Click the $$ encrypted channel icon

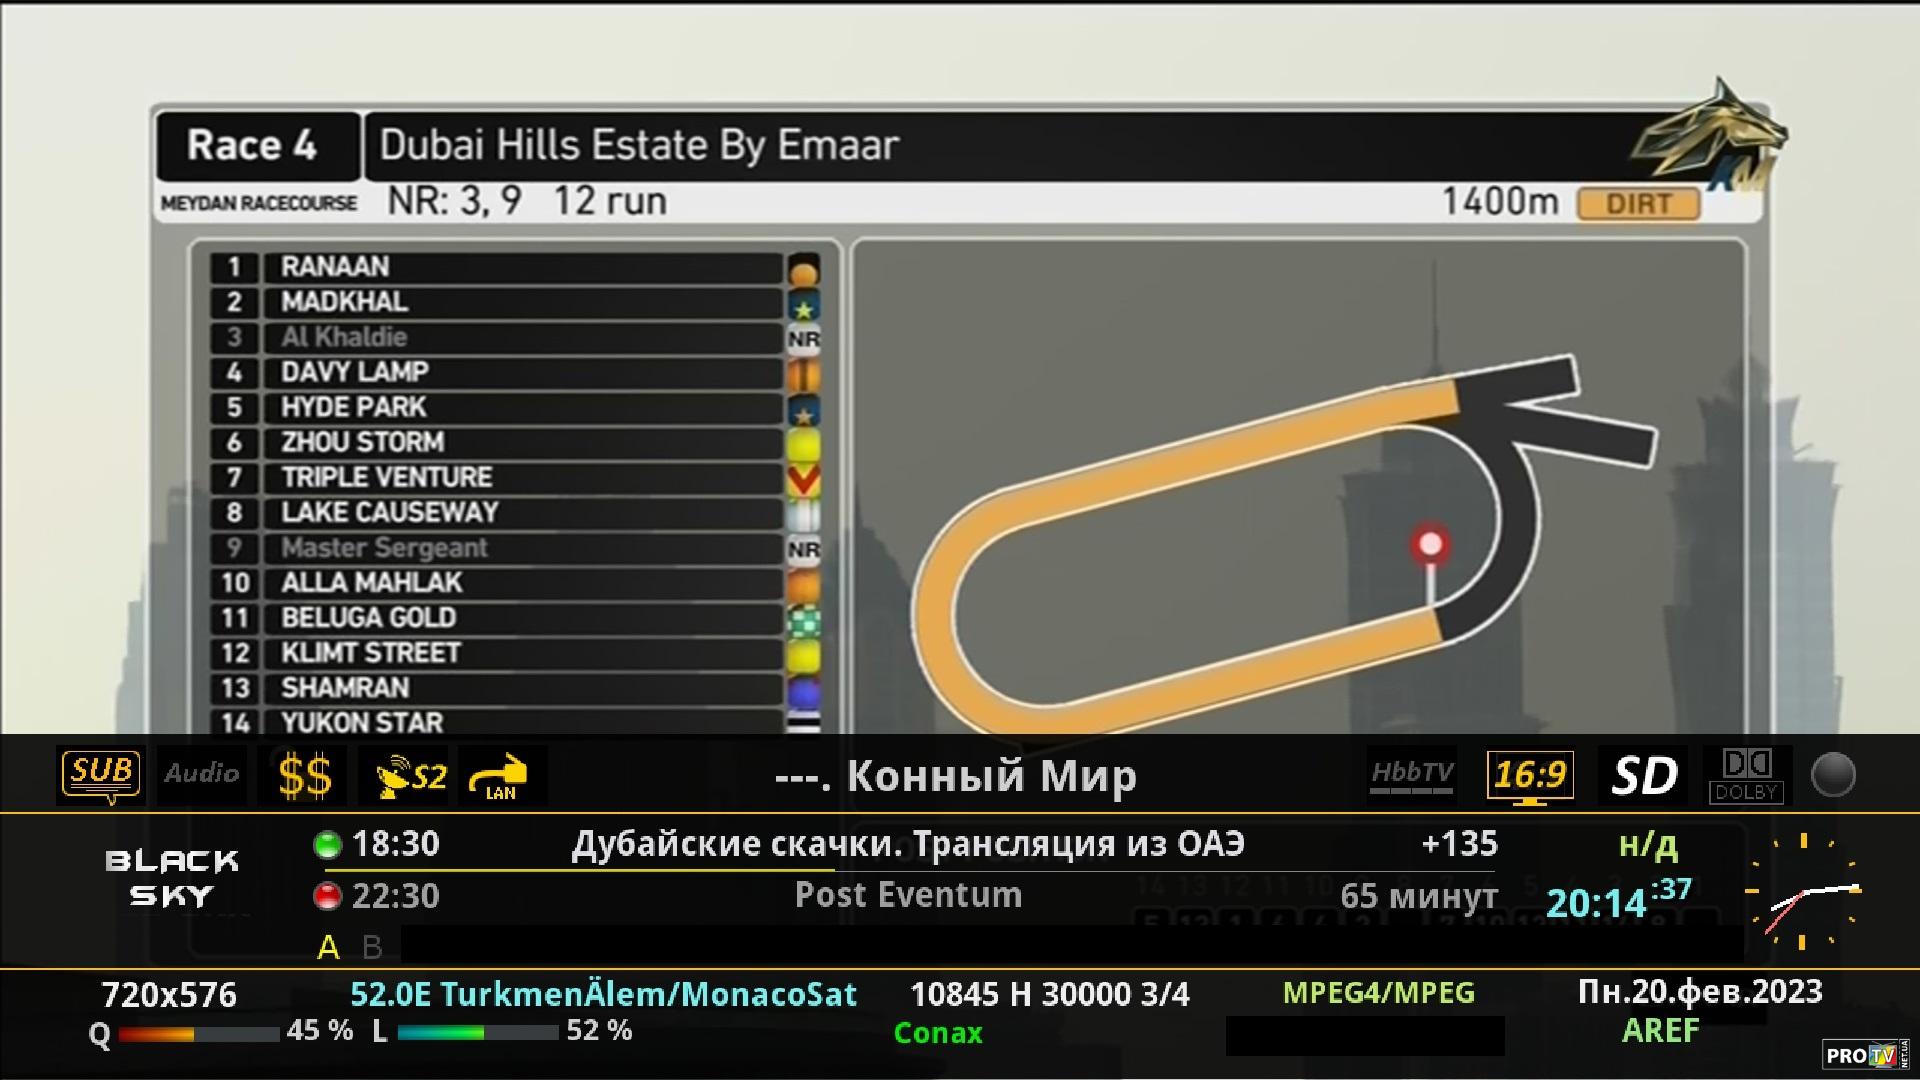click(304, 776)
